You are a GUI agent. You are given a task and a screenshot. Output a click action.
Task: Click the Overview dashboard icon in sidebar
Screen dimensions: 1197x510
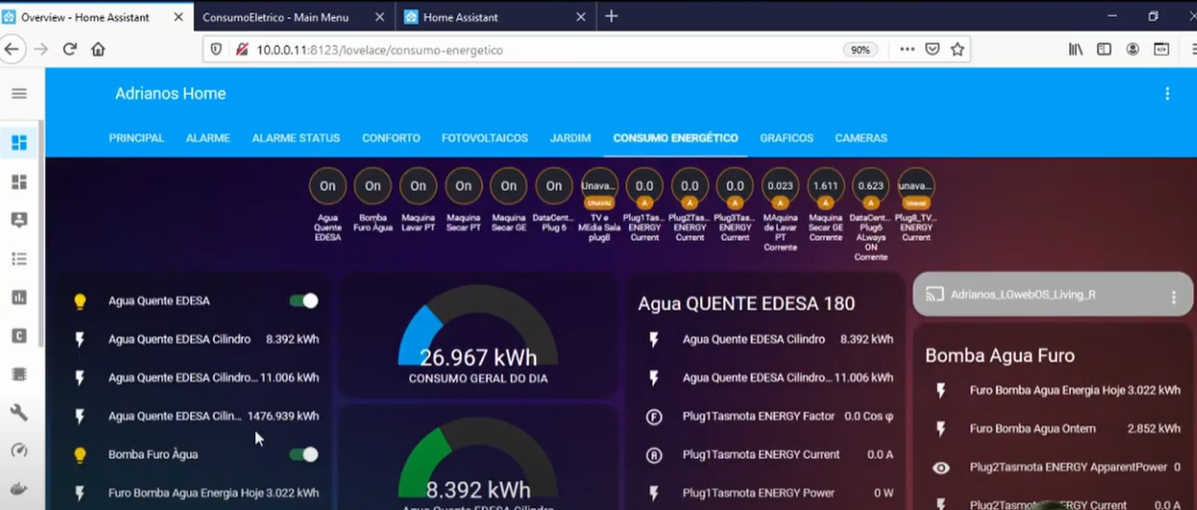[x=19, y=143]
